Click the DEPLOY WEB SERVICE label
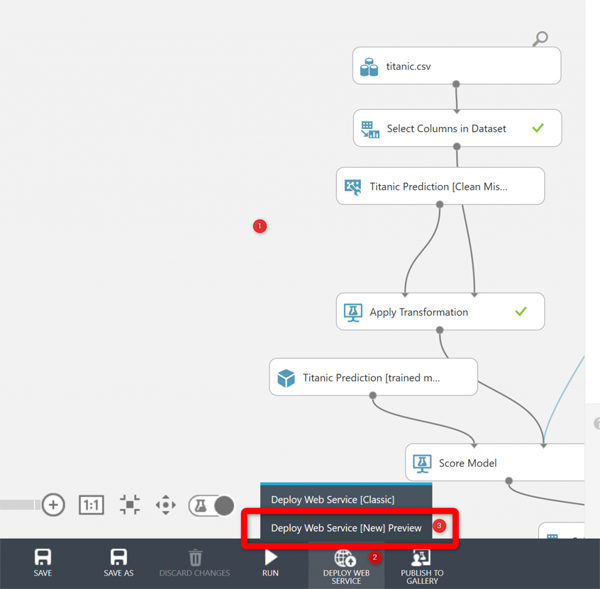This screenshot has width=600, height=589. point(346,577)
